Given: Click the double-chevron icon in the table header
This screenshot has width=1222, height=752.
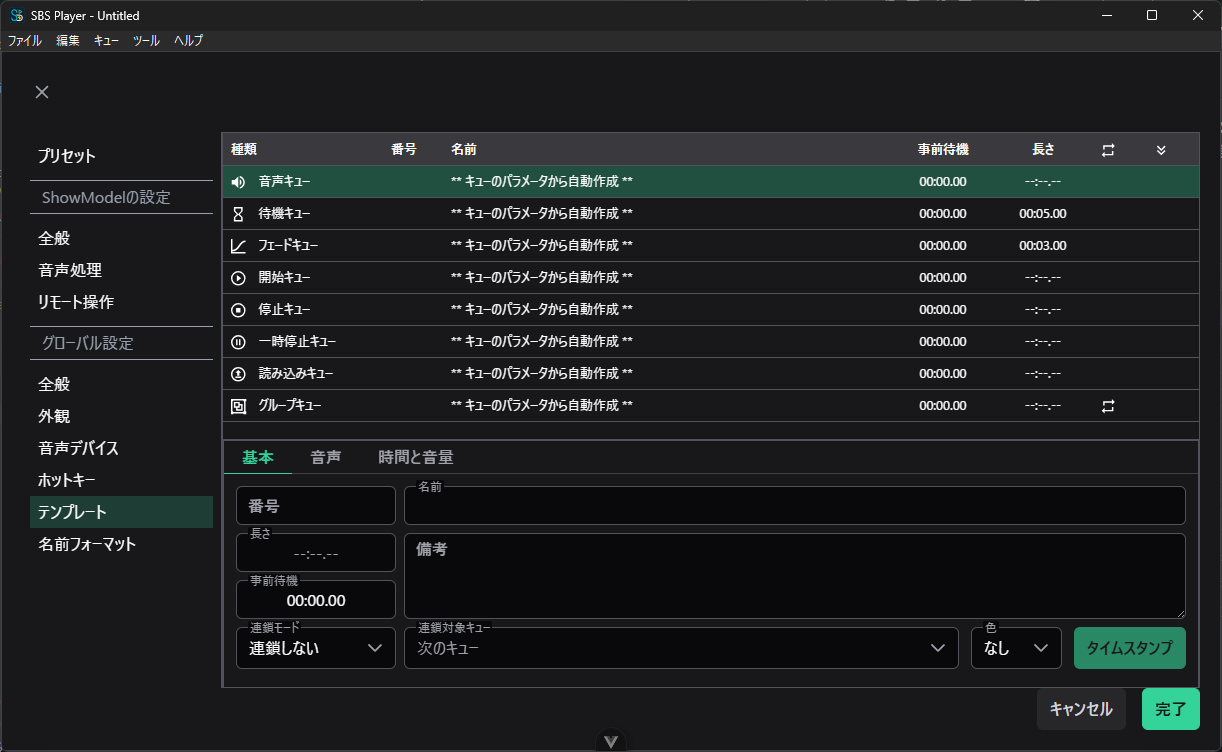Looking at the screenshot, I should click(x=1161, y=150).
